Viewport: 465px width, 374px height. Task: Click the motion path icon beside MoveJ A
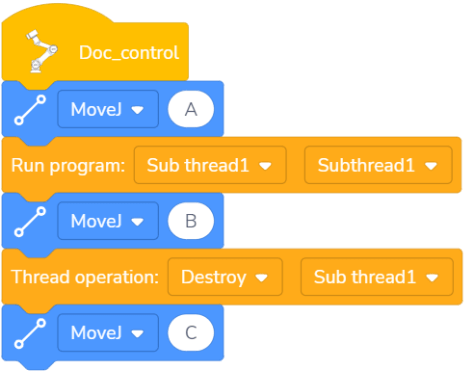[30, 110]
